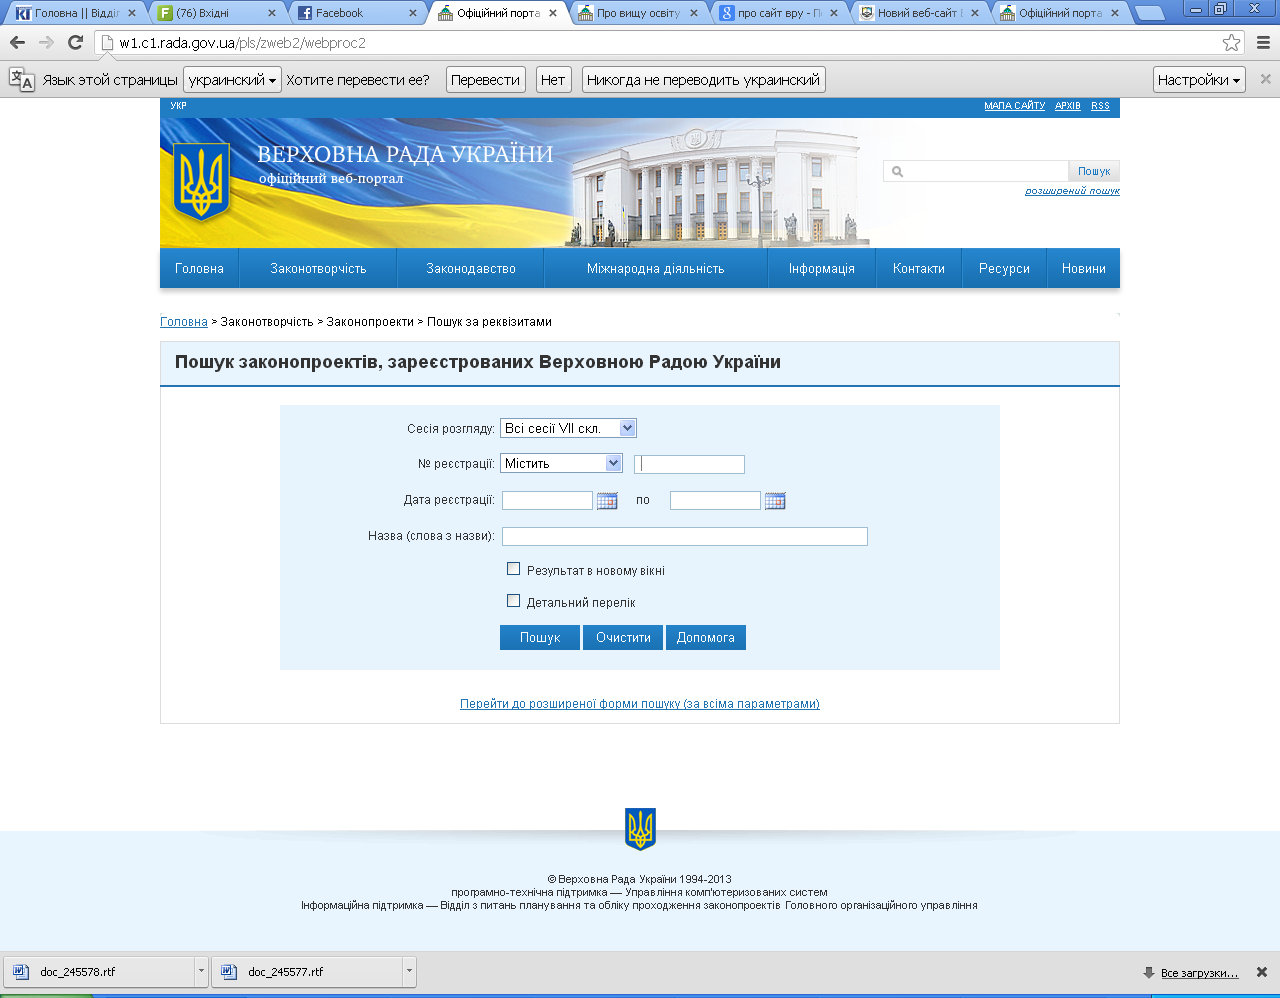Click the 'Головна' breadcrumb link
1280x998 pixels.
(x=184, y=322)
